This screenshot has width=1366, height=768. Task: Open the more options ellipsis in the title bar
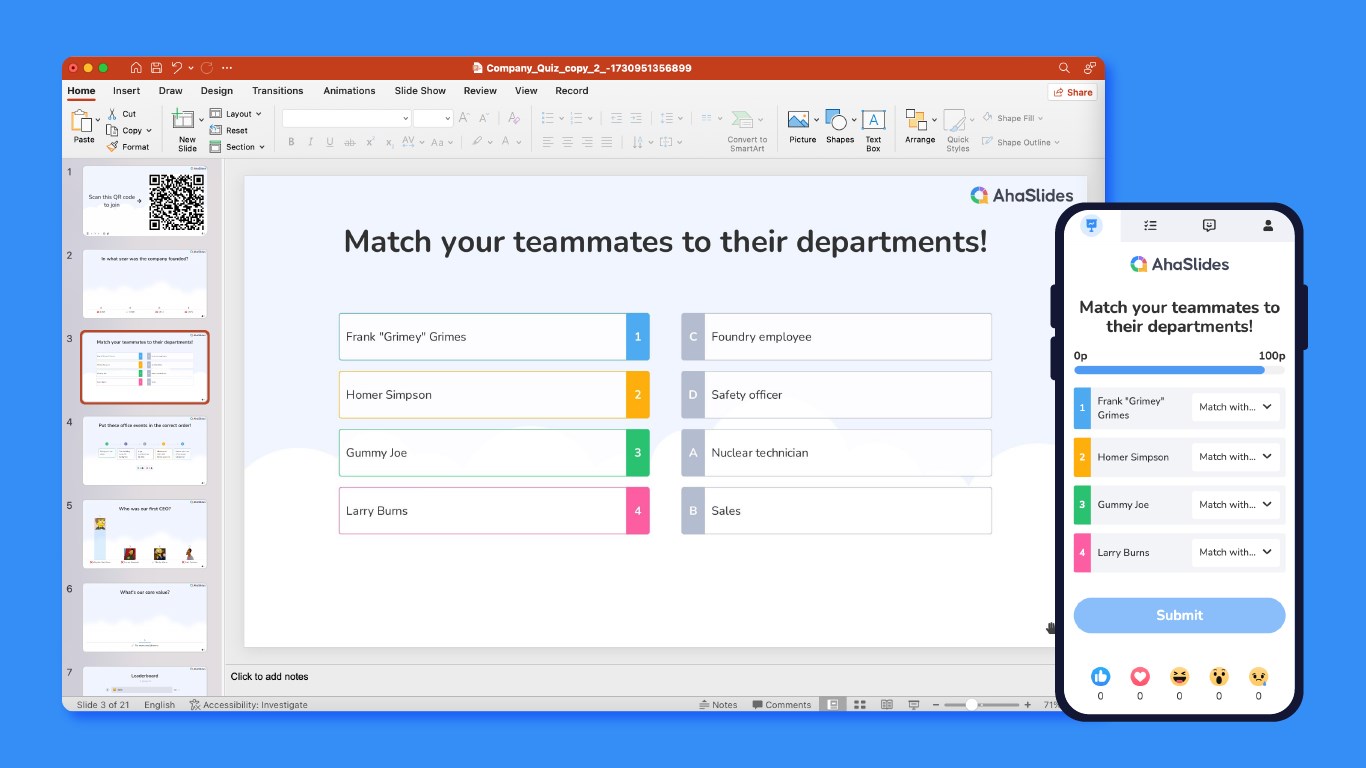coord(227,68)
